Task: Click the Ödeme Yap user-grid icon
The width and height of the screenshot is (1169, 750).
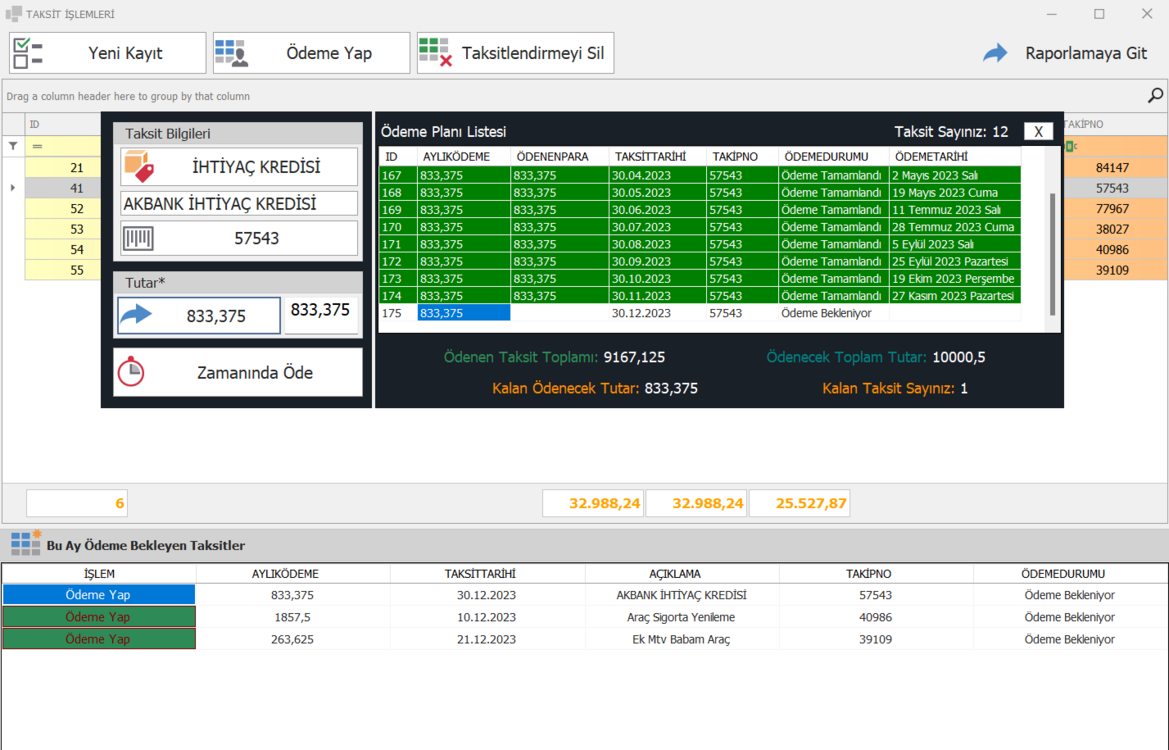Action: [x=231, y=53]
